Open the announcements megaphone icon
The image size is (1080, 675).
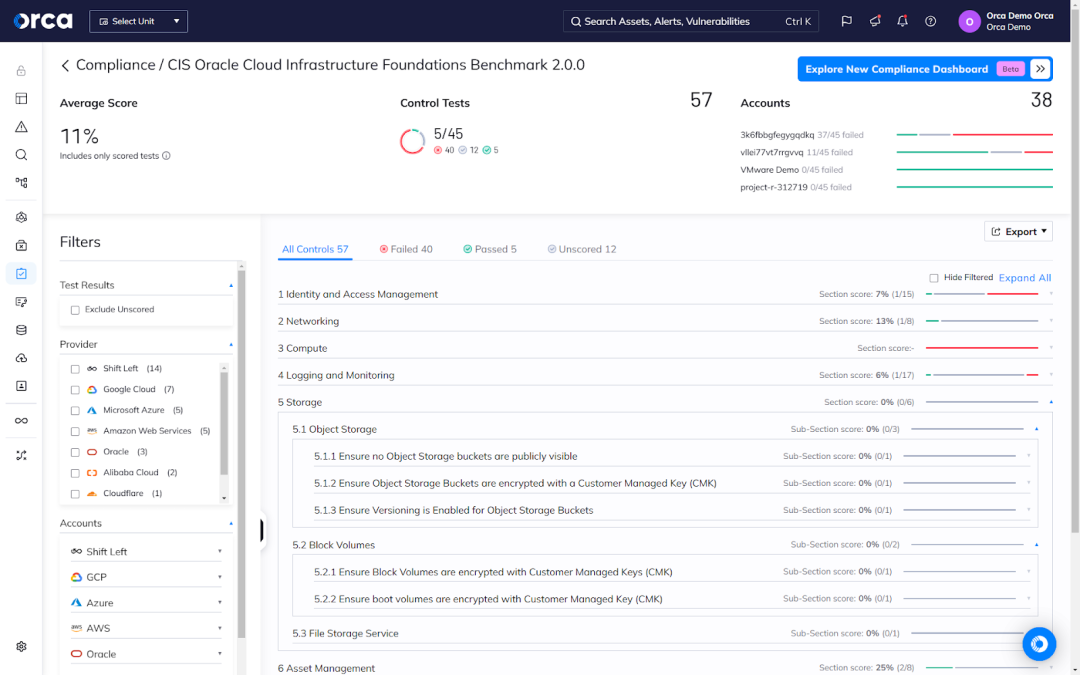875,21
